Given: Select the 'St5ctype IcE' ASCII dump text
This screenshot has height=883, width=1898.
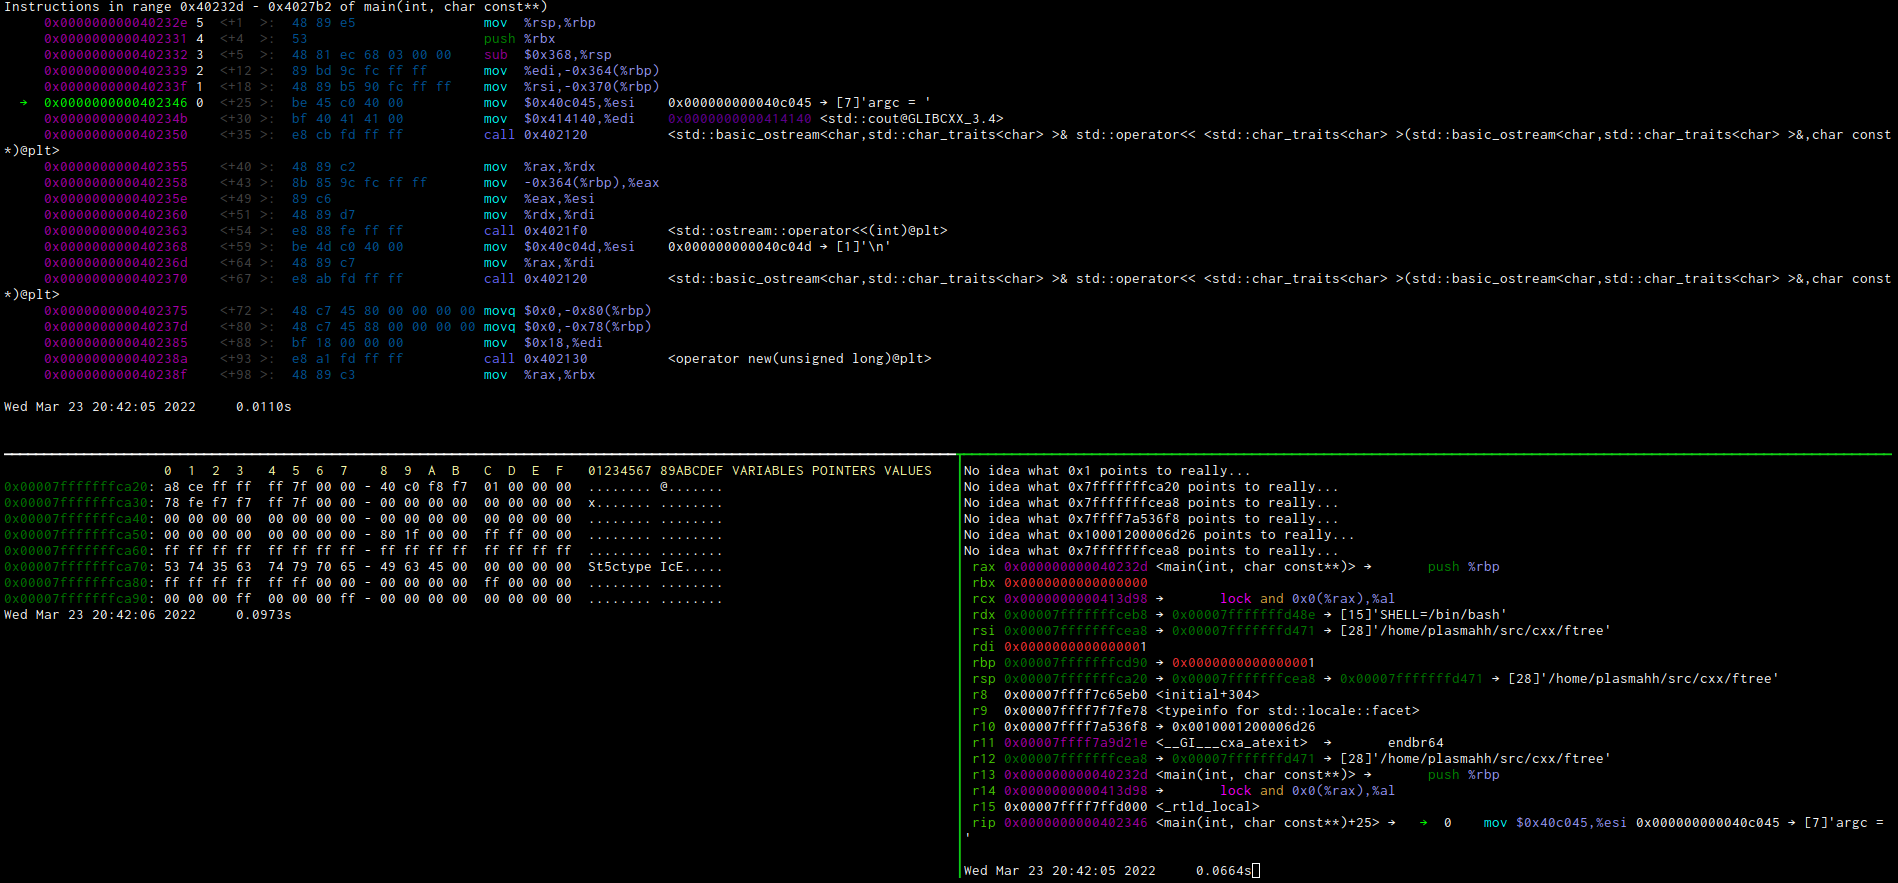Looking at the screenshot, I should (x=635, y=567).
